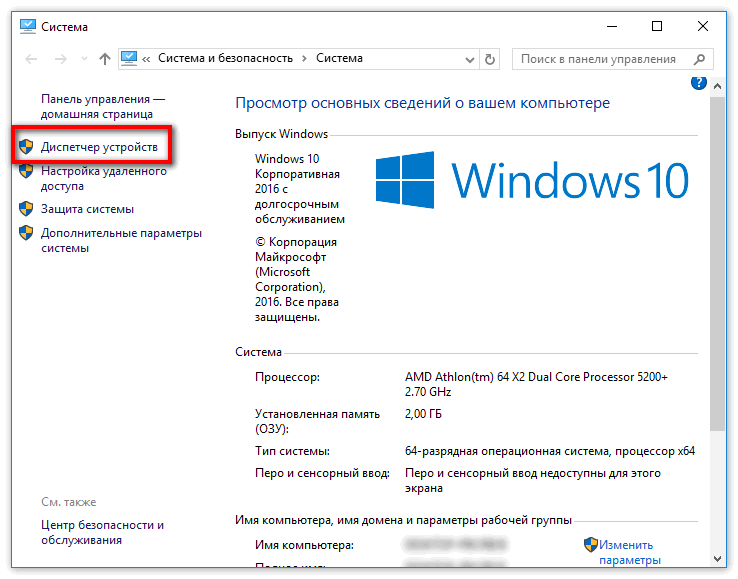Open Дополнительные параметры системы link
Viewport: 738px width, 579px height.
(121, 240)
